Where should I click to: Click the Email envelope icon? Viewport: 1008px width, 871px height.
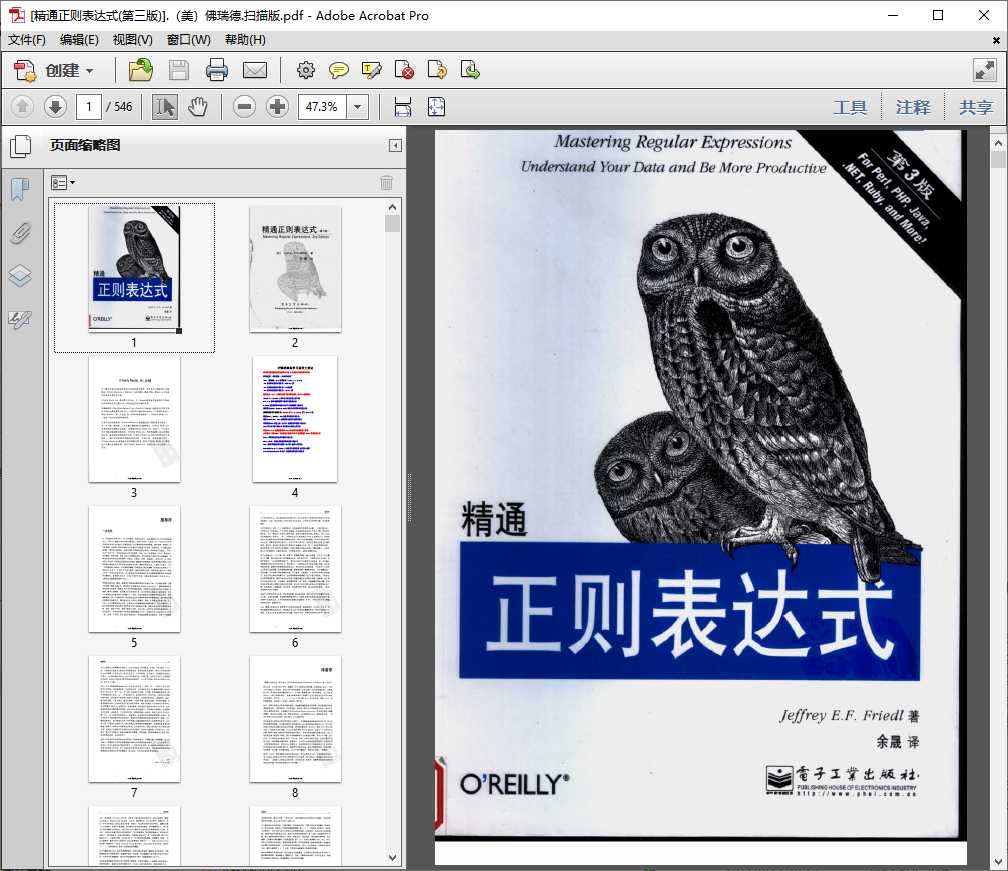[x=255, y=70]
